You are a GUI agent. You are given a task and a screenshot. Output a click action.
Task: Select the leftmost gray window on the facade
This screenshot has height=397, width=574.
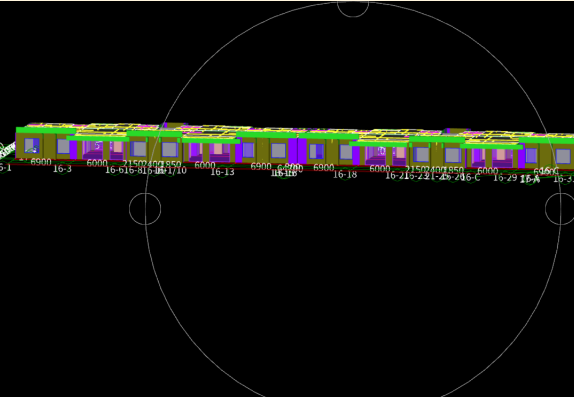31,145
